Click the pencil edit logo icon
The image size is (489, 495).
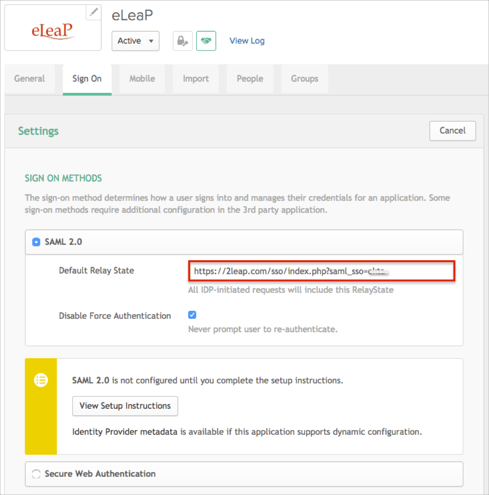[x=94, y=12]
